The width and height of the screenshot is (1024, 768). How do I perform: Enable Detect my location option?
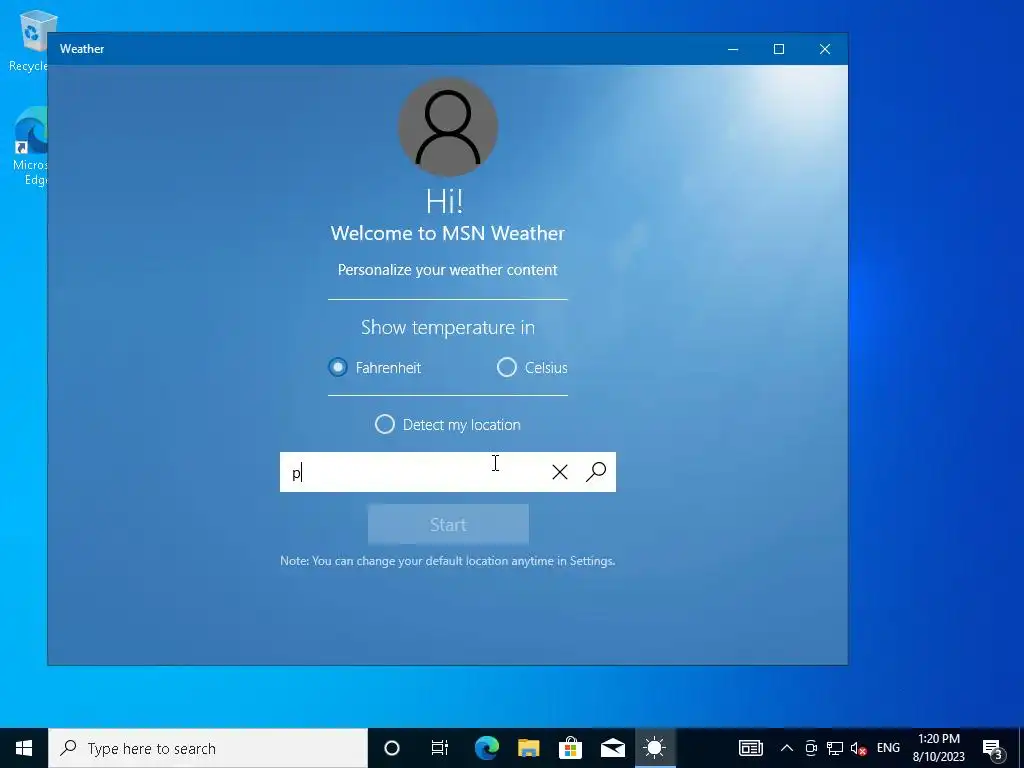click(448, 424)
